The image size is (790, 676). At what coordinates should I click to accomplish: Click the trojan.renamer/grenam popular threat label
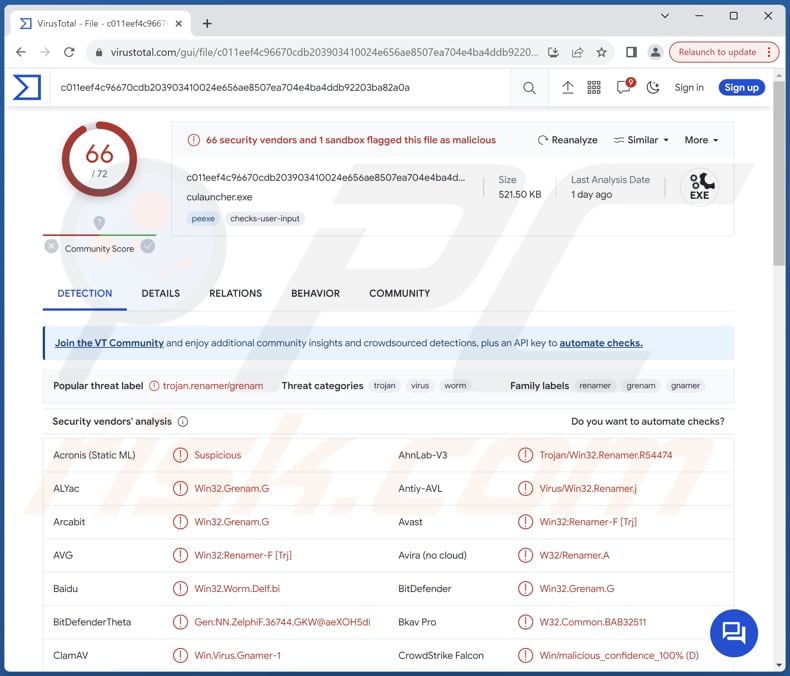tap(213, 386)
